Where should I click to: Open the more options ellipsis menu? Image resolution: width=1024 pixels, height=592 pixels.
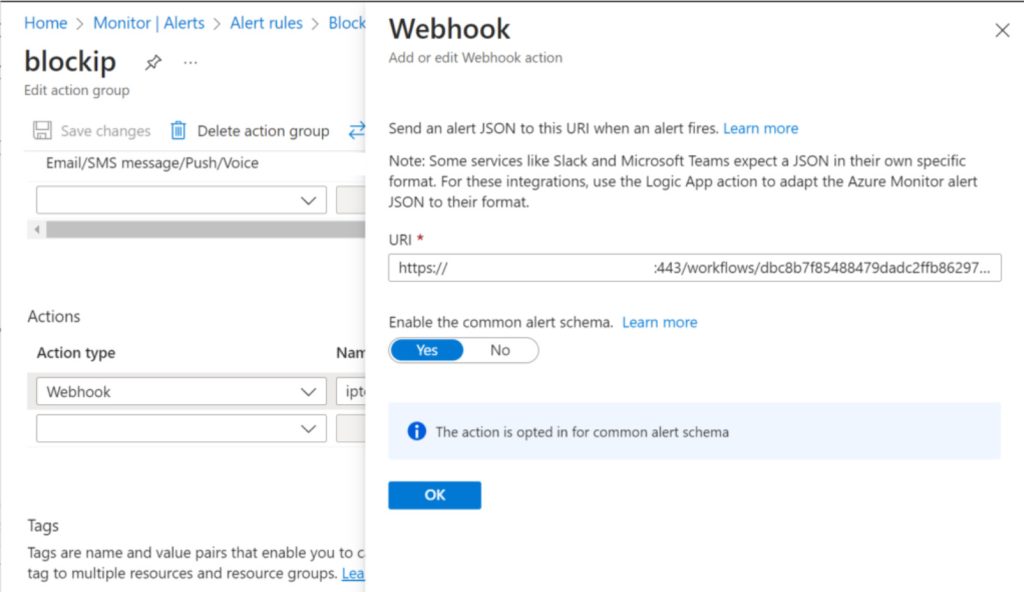click(190, 63)
